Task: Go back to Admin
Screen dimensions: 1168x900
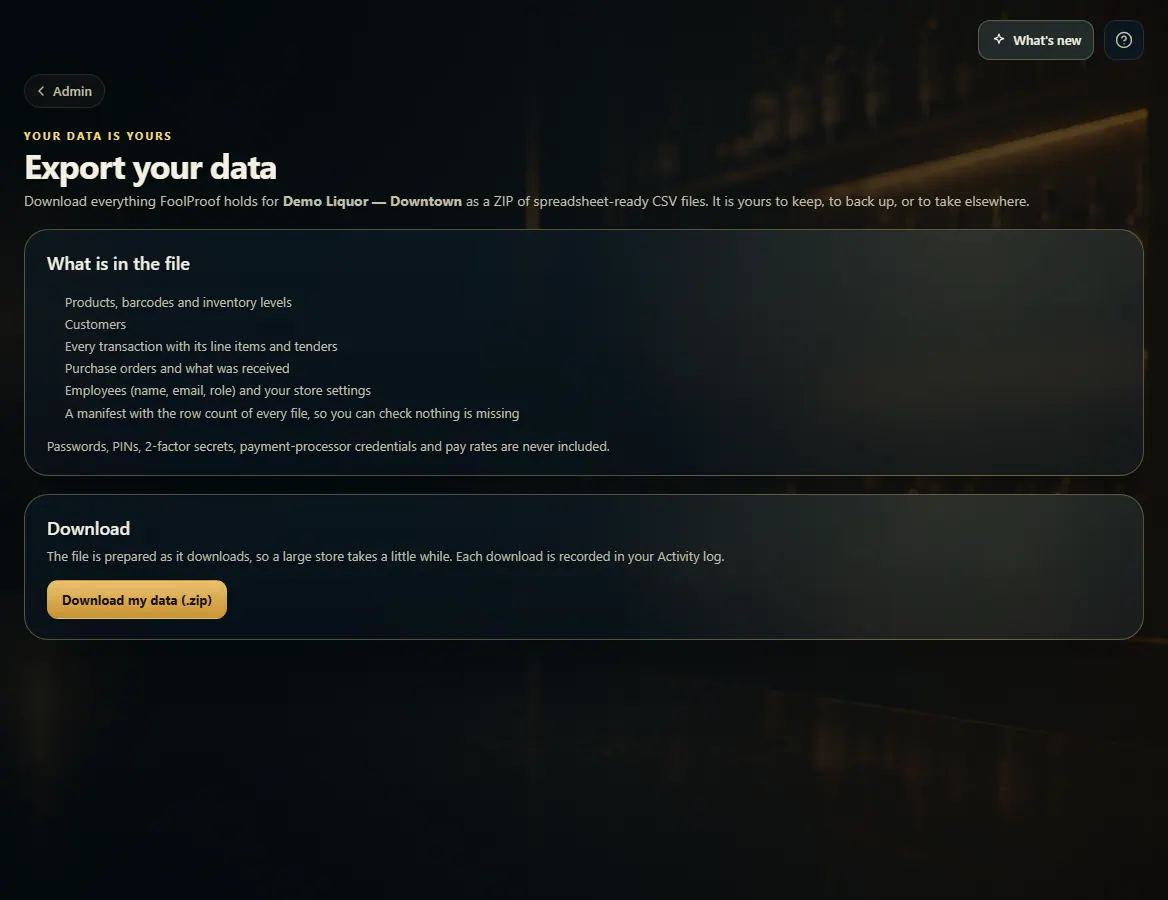Action: (x=64, y=91)
